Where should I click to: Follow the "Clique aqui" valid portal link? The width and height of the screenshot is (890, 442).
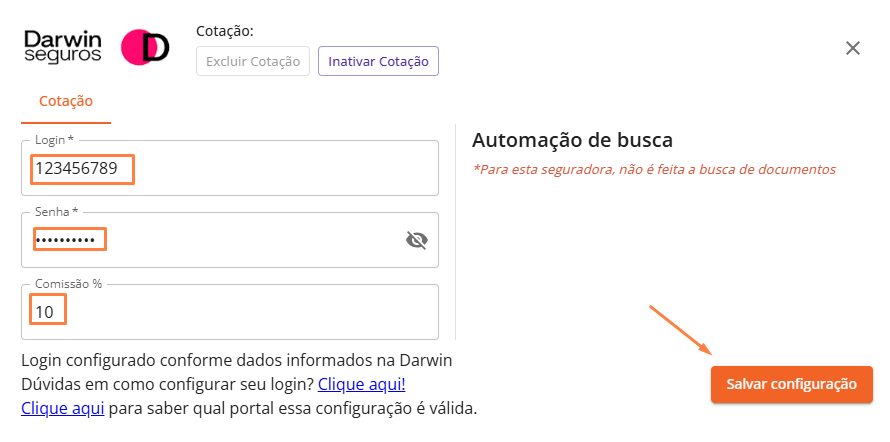[x=63, y=408]
